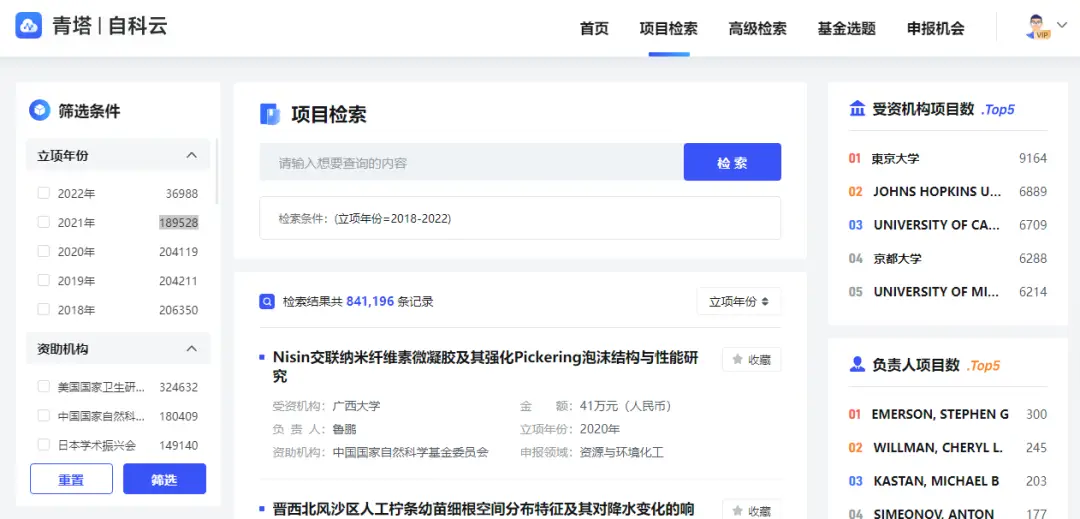This screenshot has width=1080, height=519.
Task: Click the highlighted count 189528
Action: click(x=178, y=222)
